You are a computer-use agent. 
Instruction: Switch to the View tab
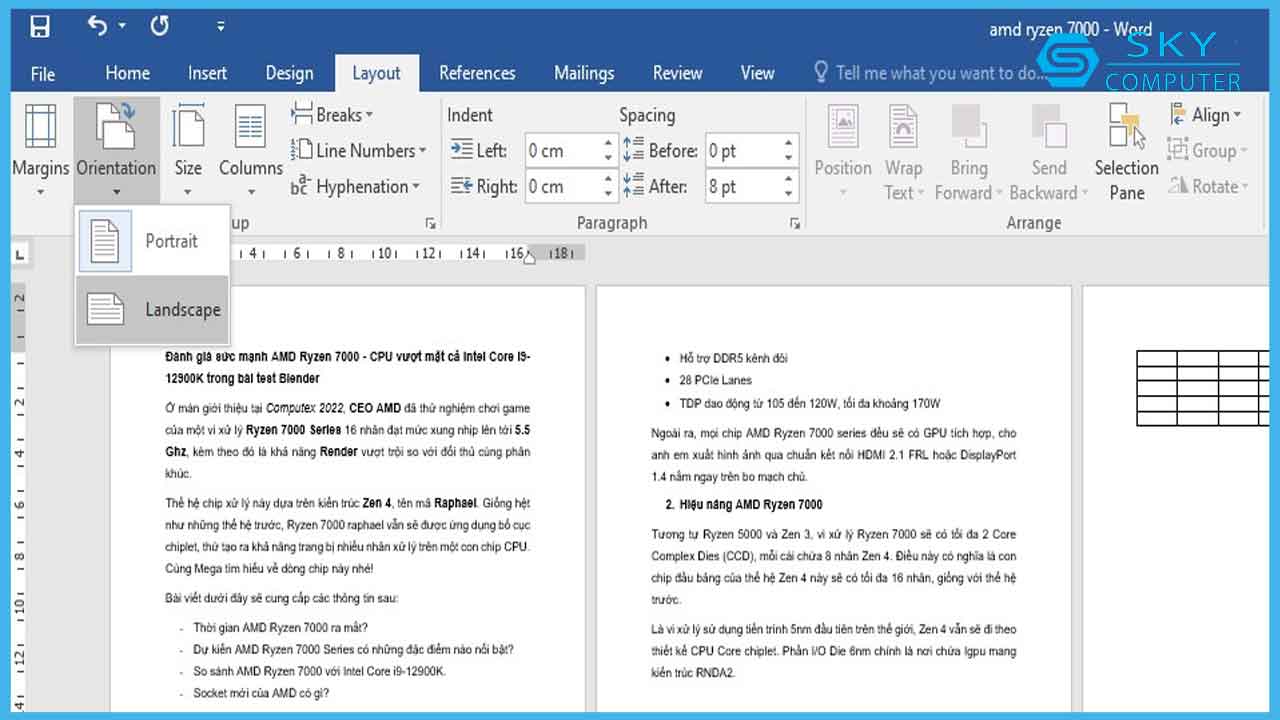[x=757, y=73]
